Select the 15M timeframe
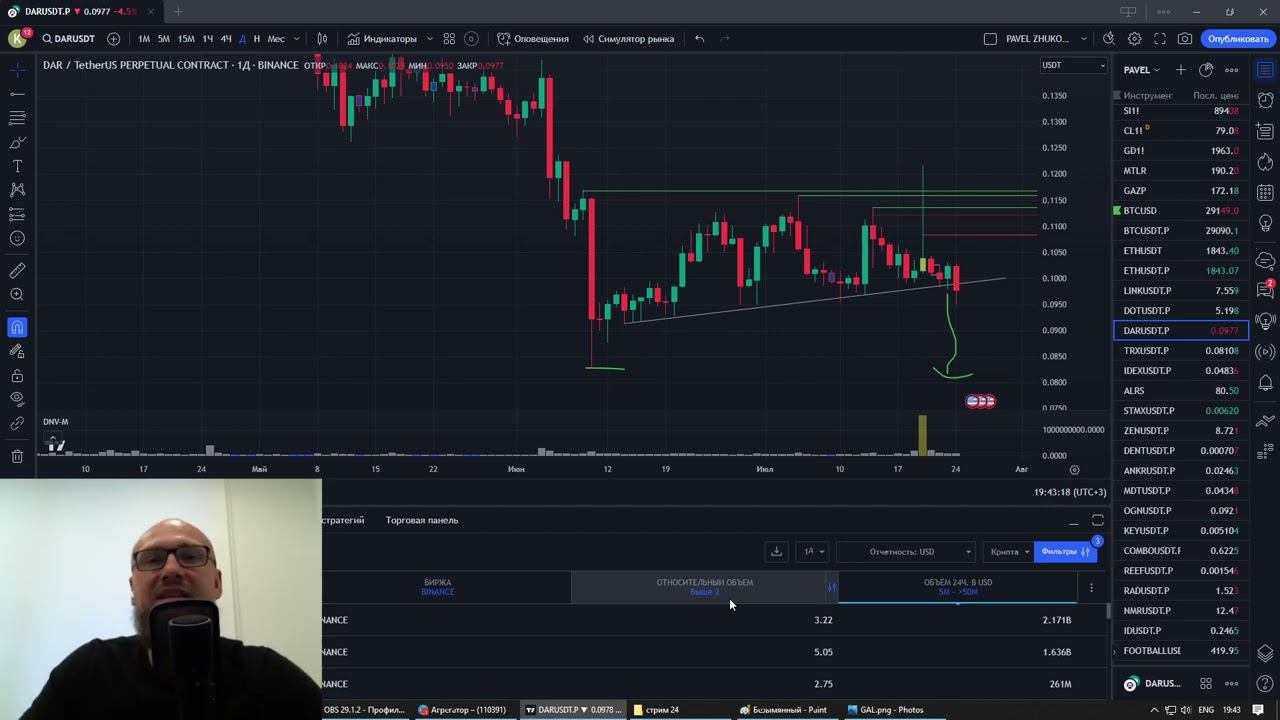 (x=186, y=39)
